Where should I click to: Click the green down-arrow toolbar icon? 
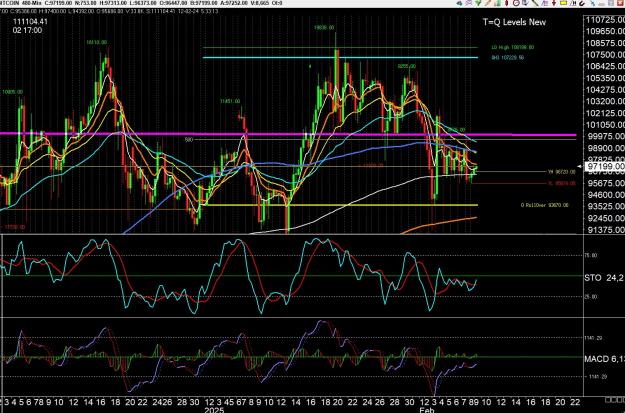click(478, 3)
